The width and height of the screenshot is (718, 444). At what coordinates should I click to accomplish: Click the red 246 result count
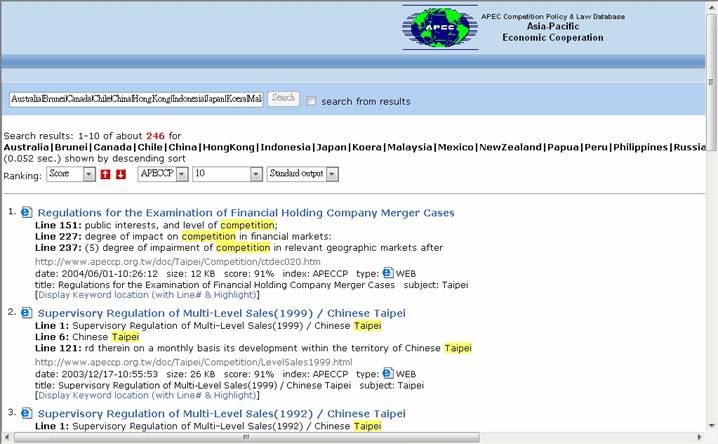pyautogui.click(x=155, y=136)
